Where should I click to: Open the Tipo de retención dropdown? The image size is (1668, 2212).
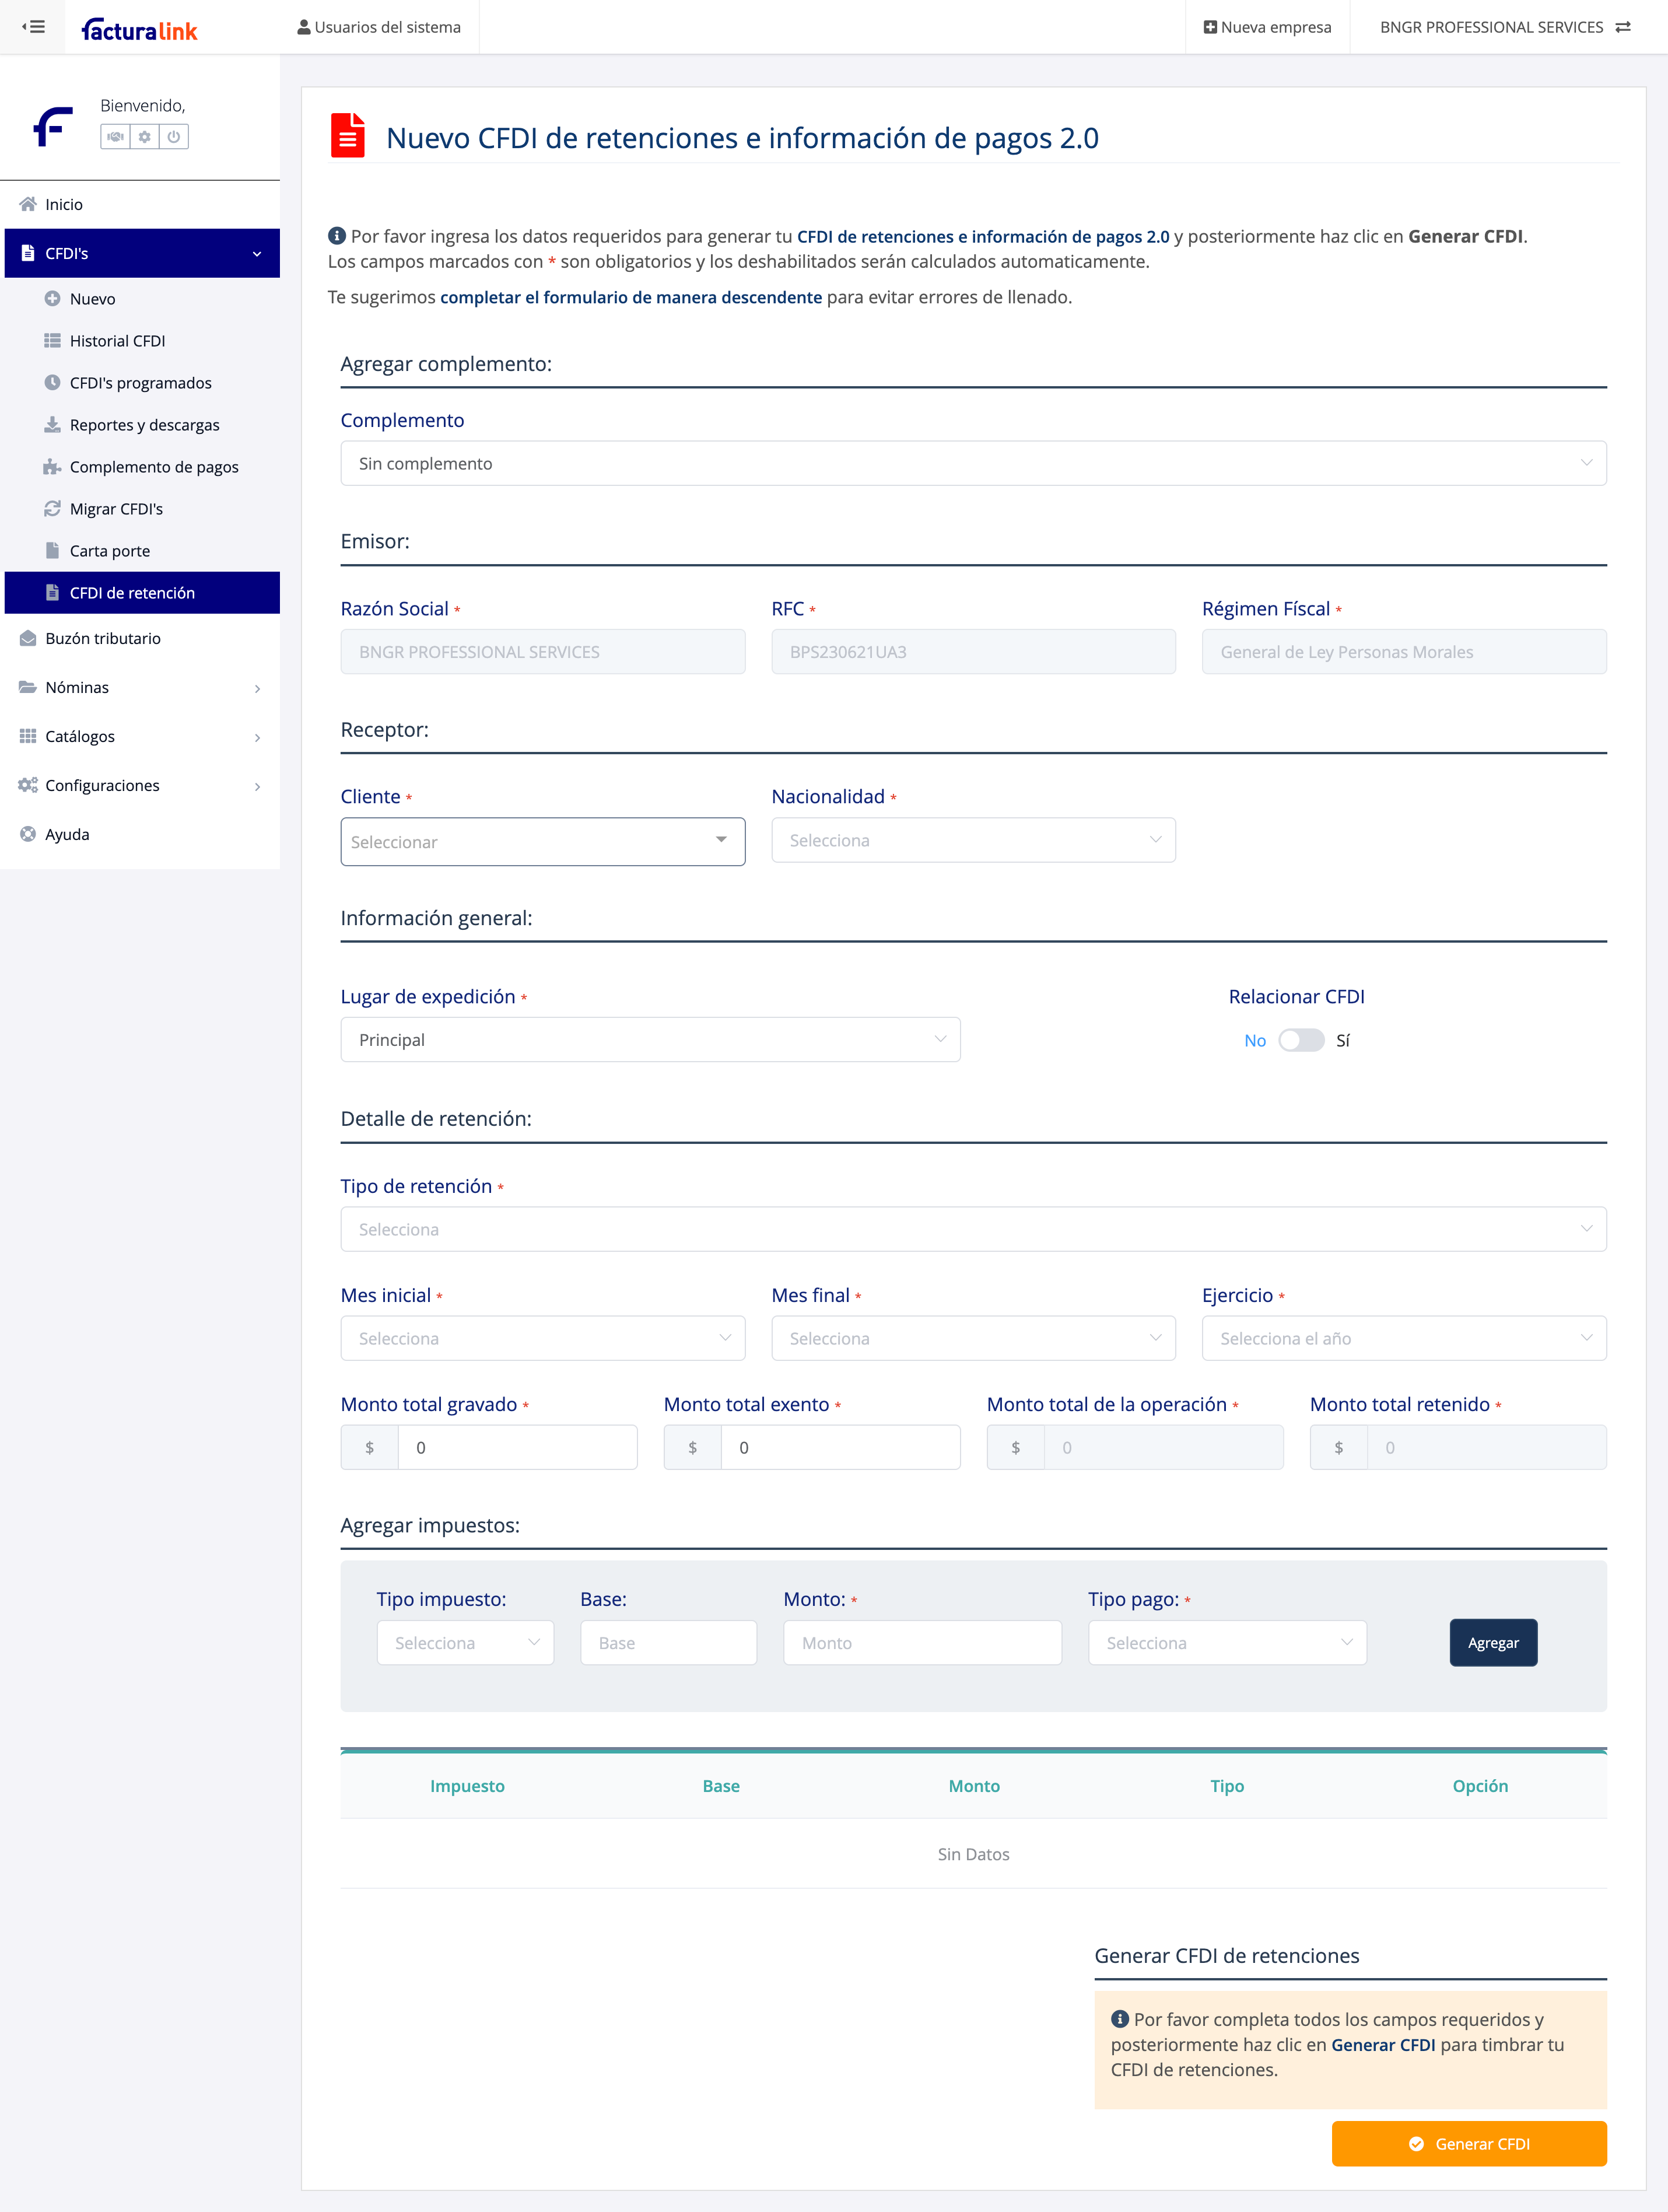(x=972, y=1229)
